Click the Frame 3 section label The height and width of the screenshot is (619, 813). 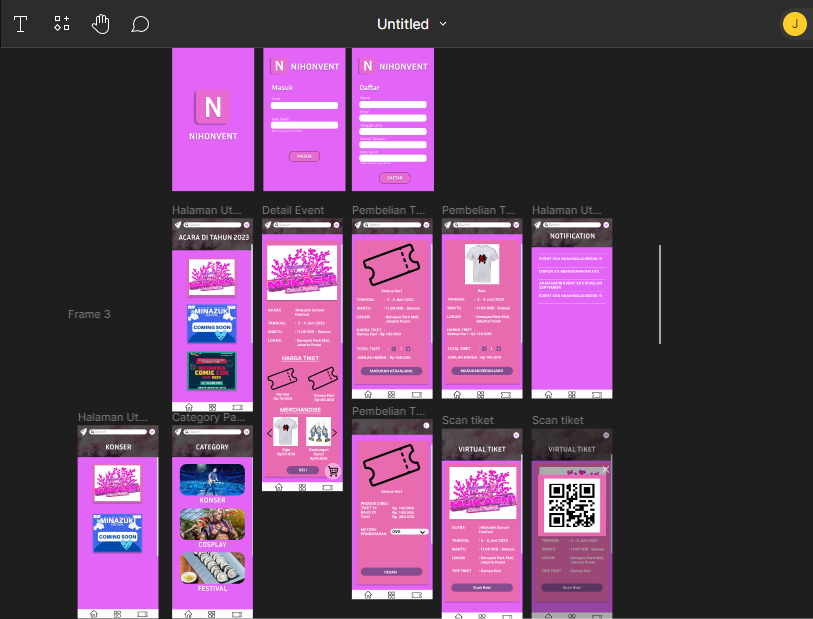point(89,314)
